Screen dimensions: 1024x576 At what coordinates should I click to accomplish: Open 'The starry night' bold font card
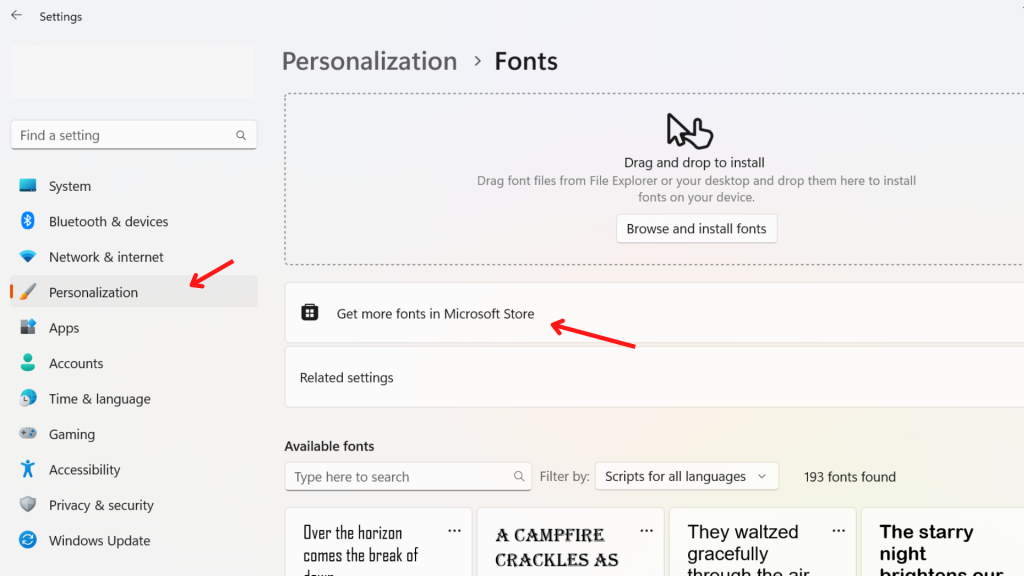pos(942,543)
